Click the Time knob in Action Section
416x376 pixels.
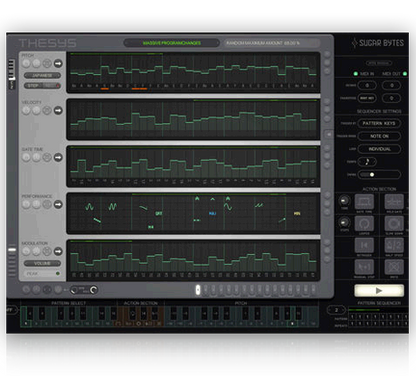click(x=344, y=201)
